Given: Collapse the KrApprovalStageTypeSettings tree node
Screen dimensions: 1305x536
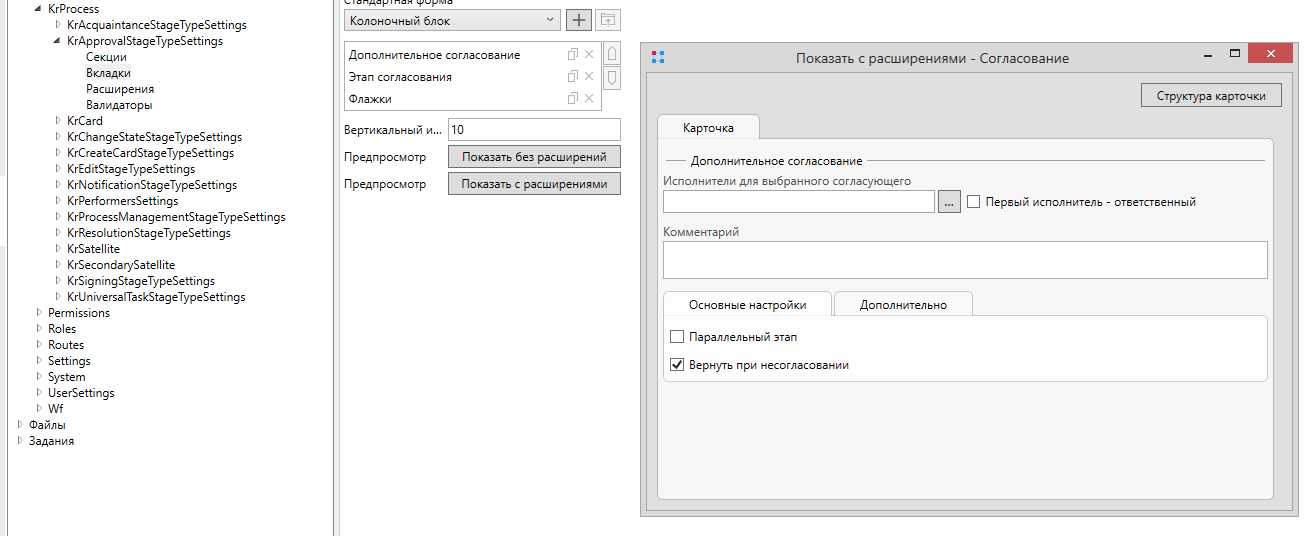Looking at the screenshot, I should pyautogui.click(x=57, y=41).
